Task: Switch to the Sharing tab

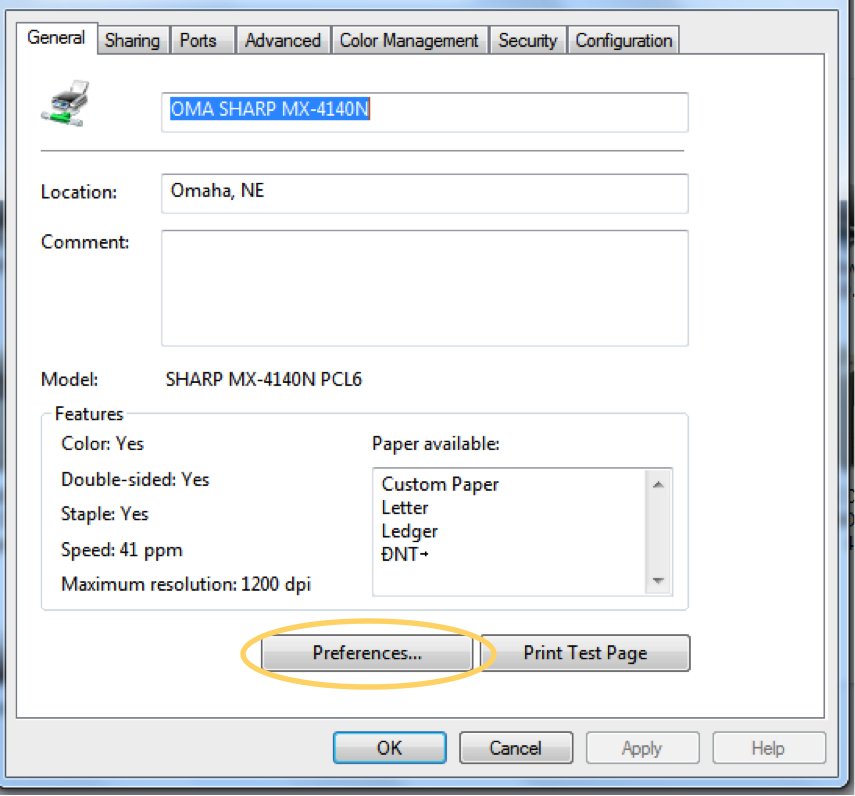Action: 132,41
